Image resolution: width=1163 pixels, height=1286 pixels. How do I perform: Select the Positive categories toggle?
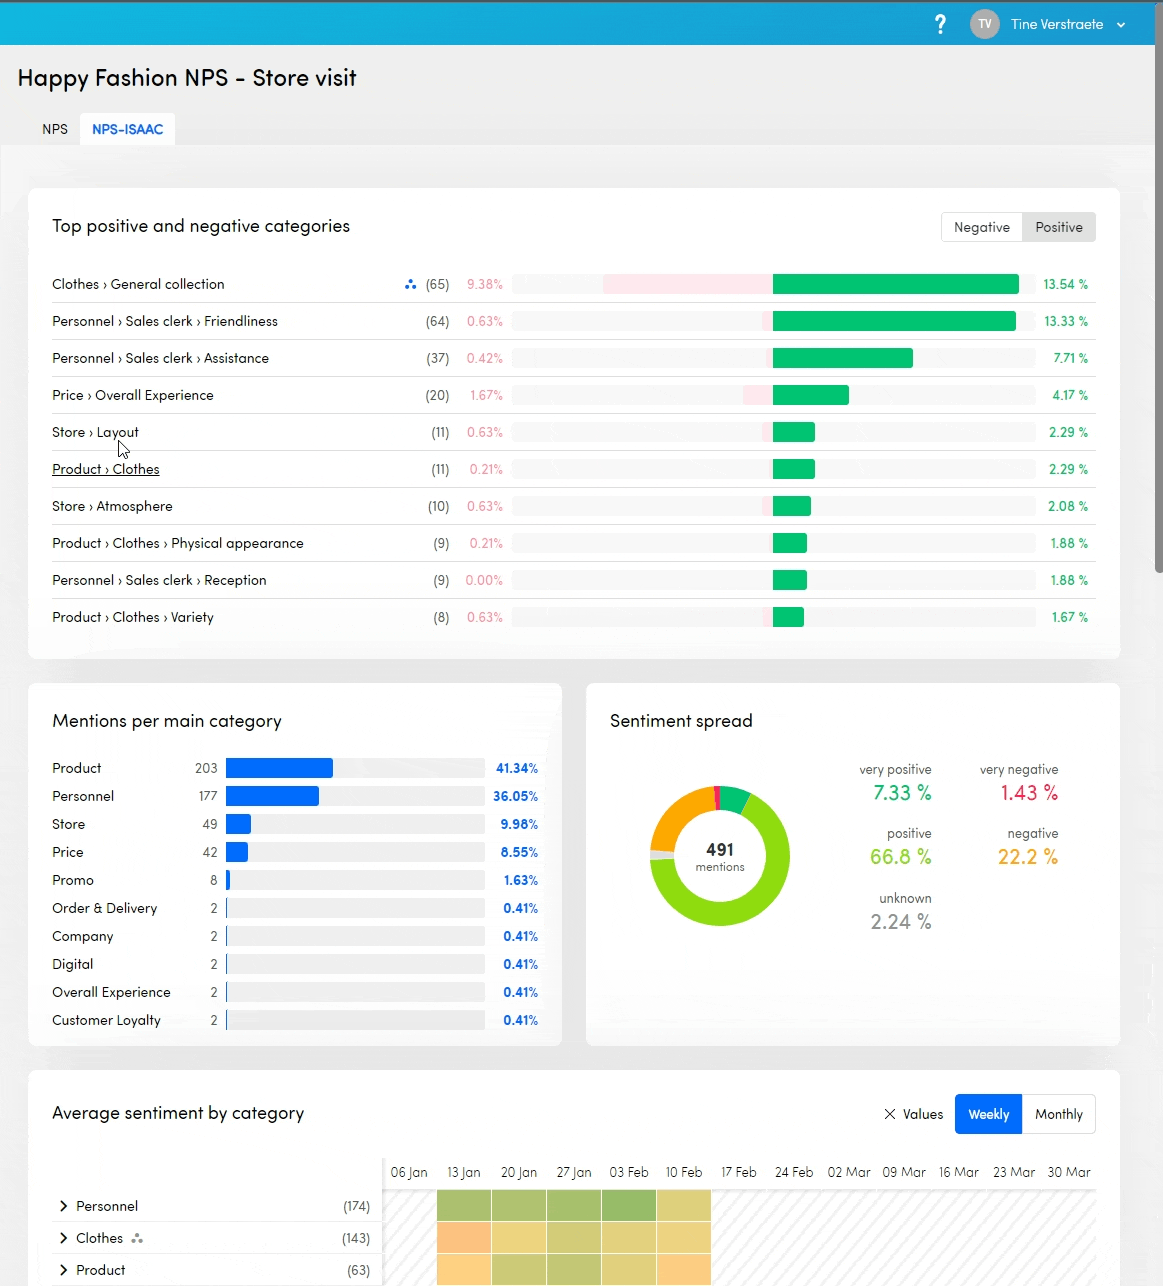coord(1058,227)
